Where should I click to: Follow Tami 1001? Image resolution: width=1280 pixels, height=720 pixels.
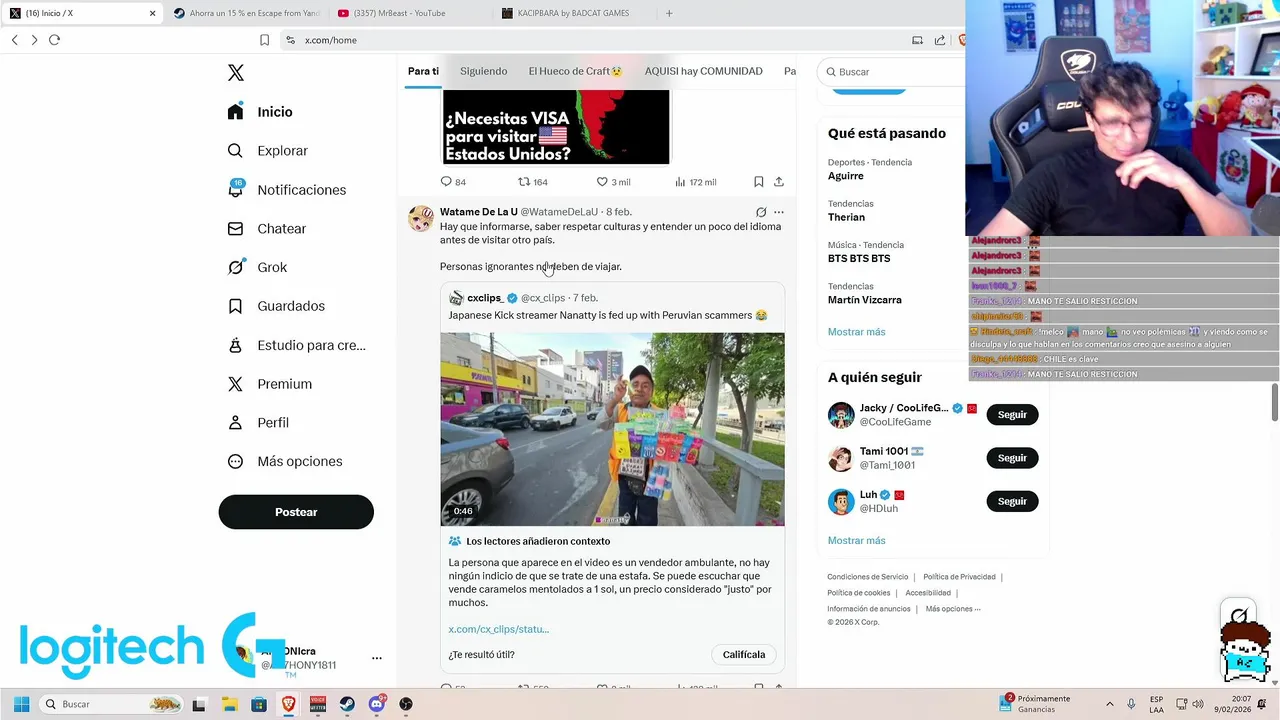1012,458
